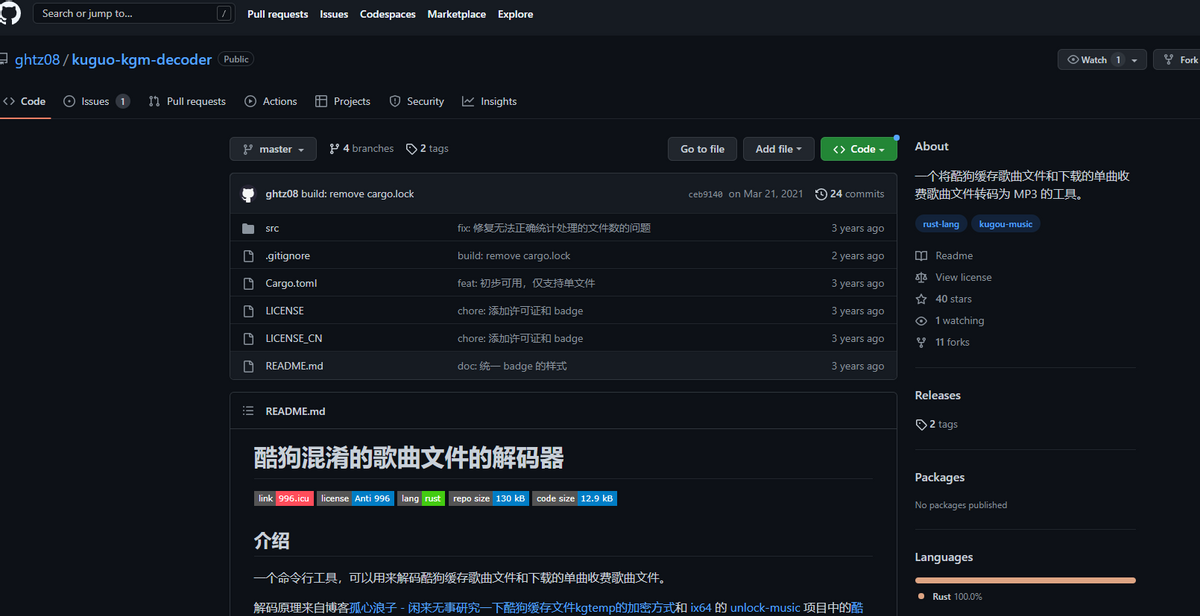Open the ghtz08 owner profile link
Viewport: 1200px width, 616px height.
37,60
